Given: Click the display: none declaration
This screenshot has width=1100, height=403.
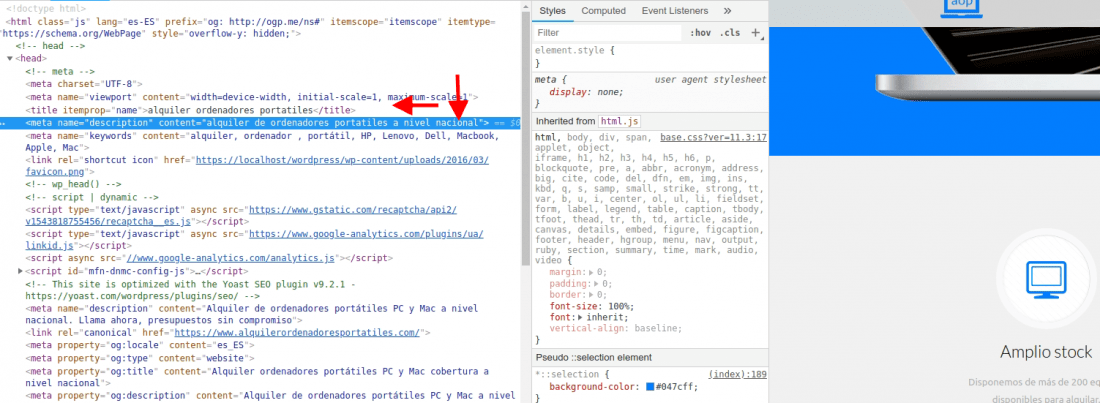Looking at the screenshot, I should [586, 92].
